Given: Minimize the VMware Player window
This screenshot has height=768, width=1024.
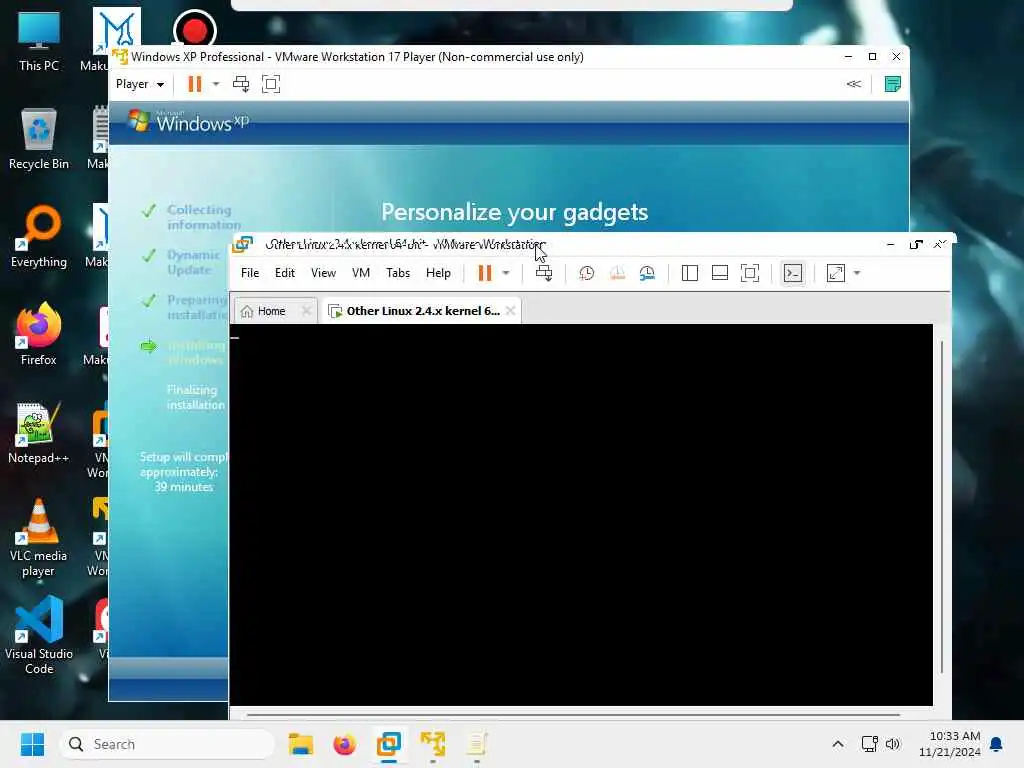Looking at the screenshot, I should tap(848, 57).
